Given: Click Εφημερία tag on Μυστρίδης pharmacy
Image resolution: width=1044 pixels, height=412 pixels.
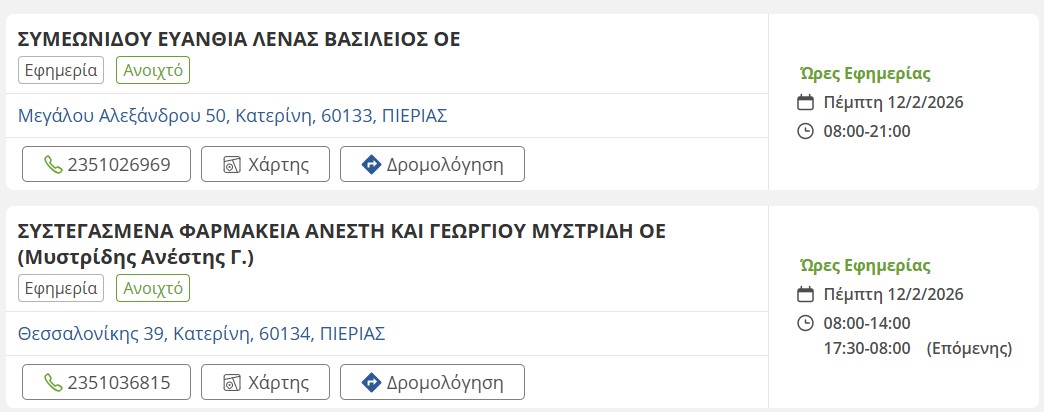Looking at the screenshot, I should 61,288.
